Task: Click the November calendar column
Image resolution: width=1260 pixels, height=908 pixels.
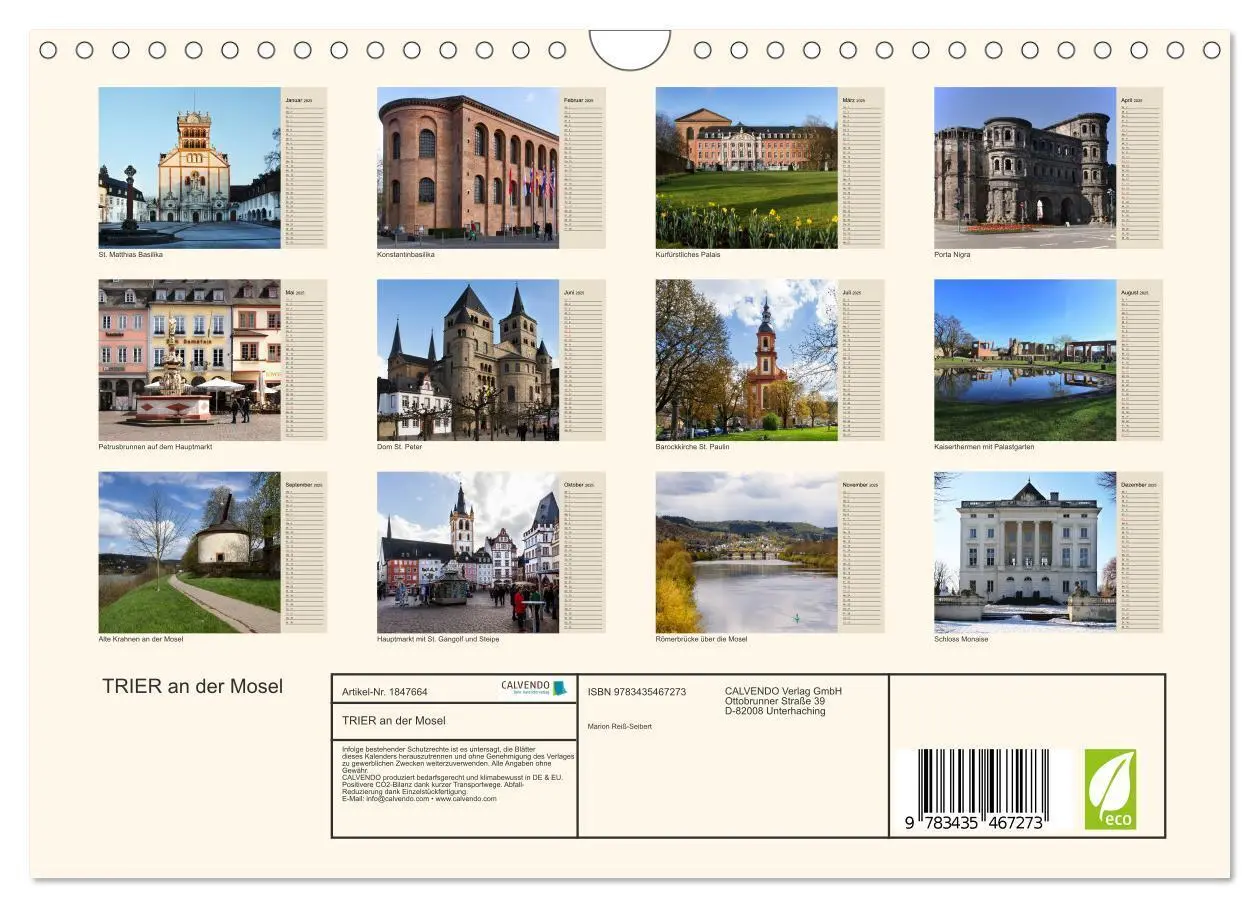Action: (861, 552)
